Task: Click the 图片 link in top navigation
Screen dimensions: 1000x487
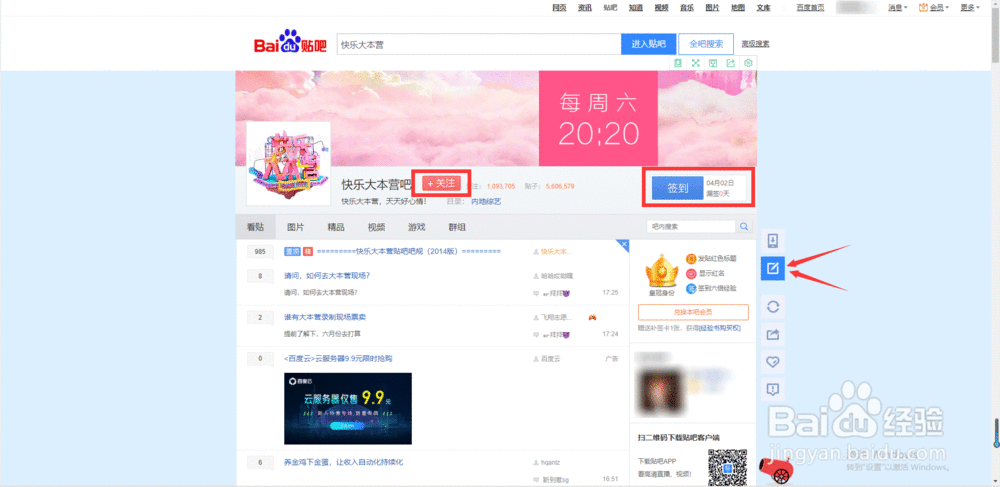Action: point(712,8)
